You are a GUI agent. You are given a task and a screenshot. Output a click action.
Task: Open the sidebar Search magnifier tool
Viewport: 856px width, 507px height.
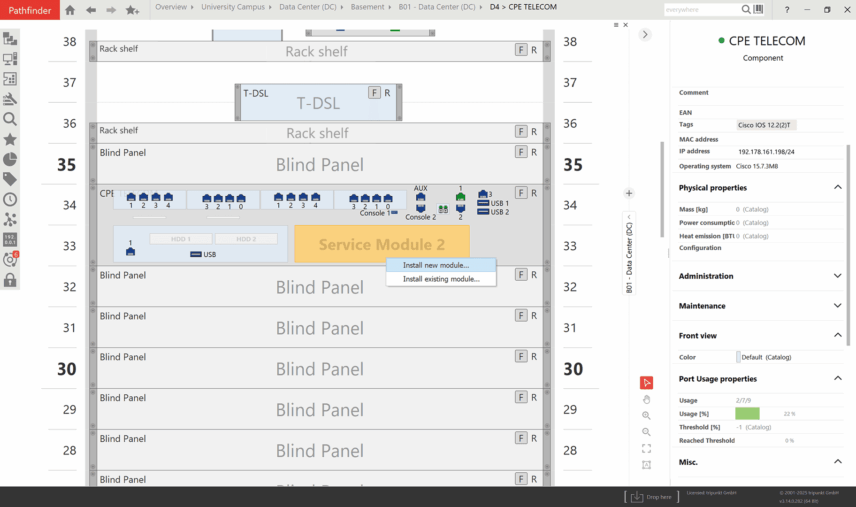(10, 119)
